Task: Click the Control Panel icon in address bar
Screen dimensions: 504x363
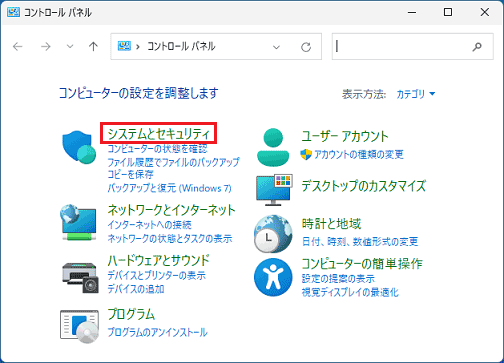Action: click(x=124, y=46)
